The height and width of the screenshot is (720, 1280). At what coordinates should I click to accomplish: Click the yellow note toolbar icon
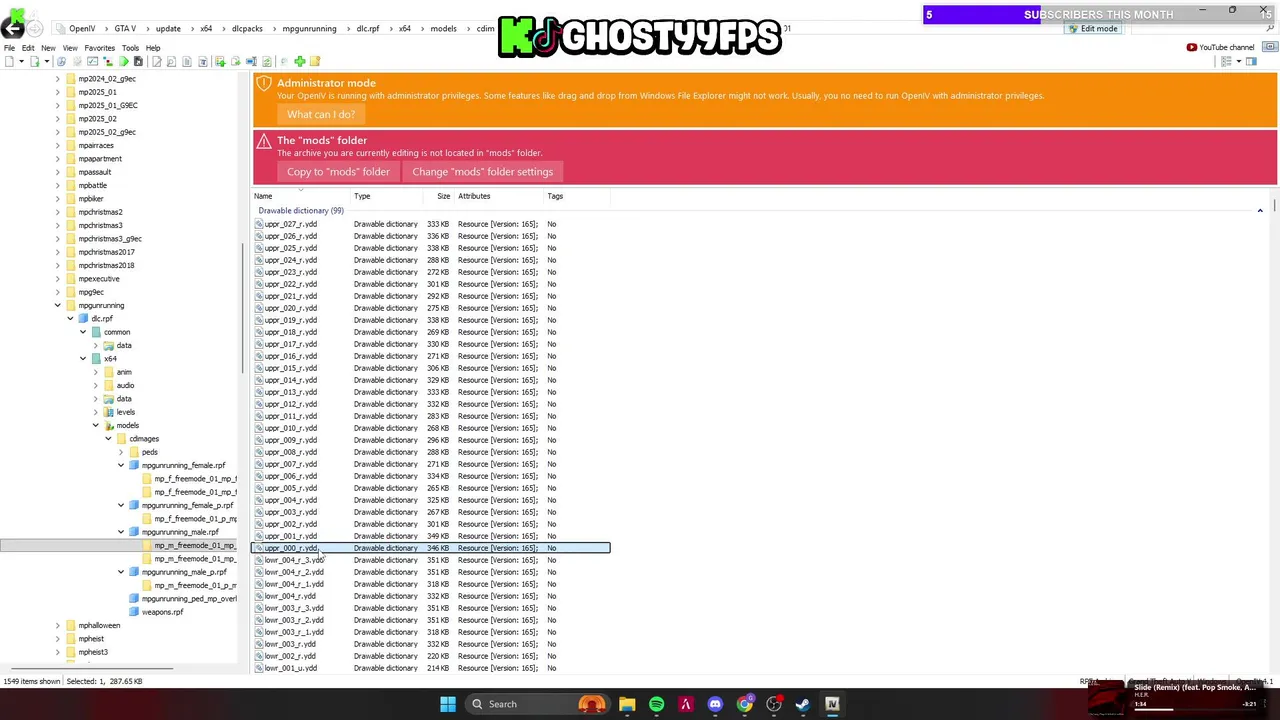pyautogui.click(x=315, y=62)
